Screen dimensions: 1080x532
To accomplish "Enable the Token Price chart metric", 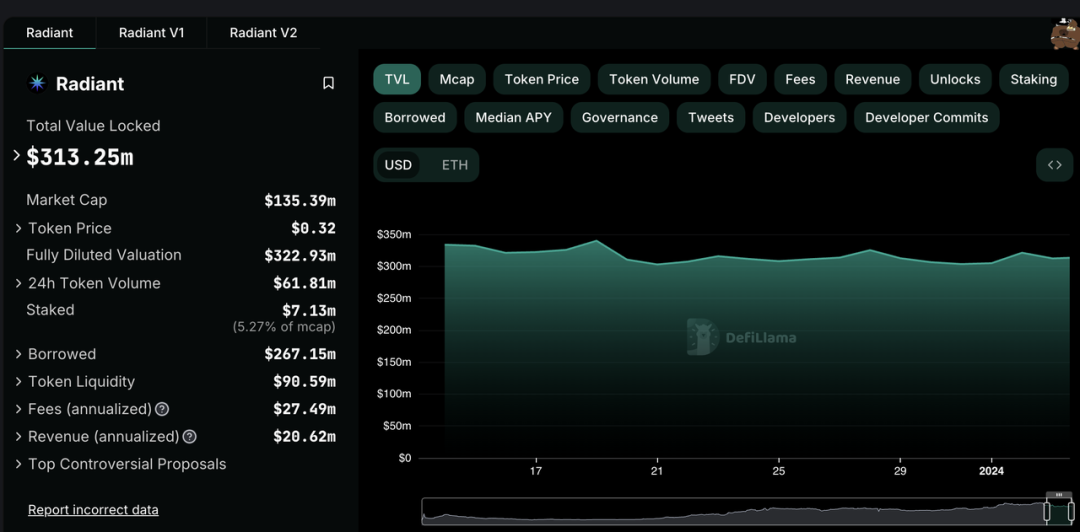I will [x=541, y=79].
